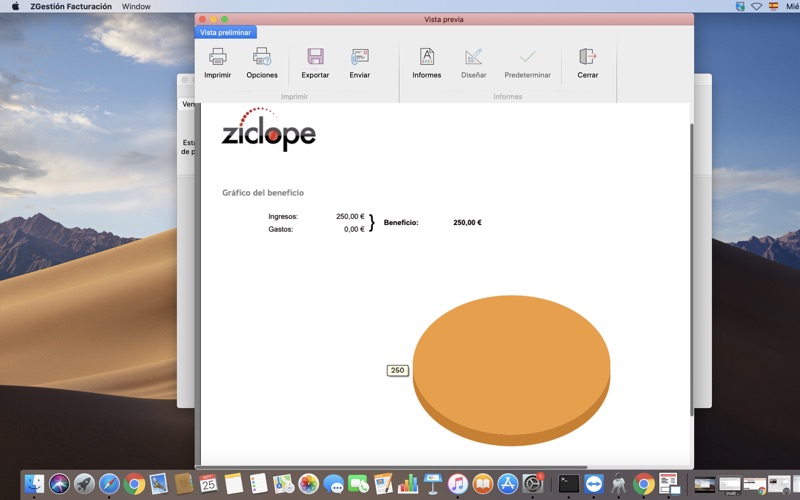This screenshot has height=500, width=800.
Task: Open the App Store icon
Action: (x=508, y=484)
